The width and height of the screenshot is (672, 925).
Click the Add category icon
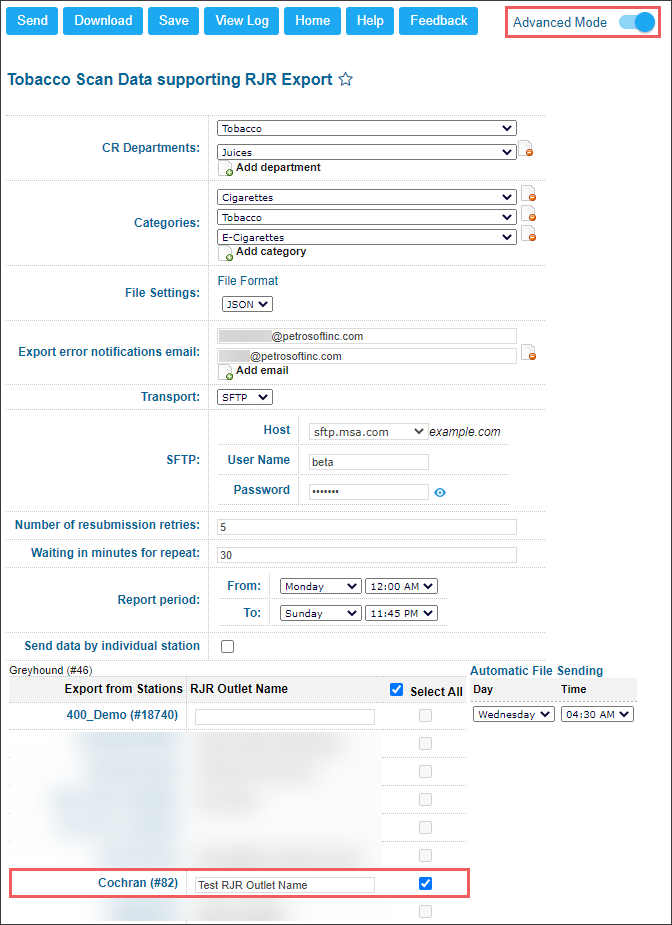pyautogui.click(x=225, y=253)
